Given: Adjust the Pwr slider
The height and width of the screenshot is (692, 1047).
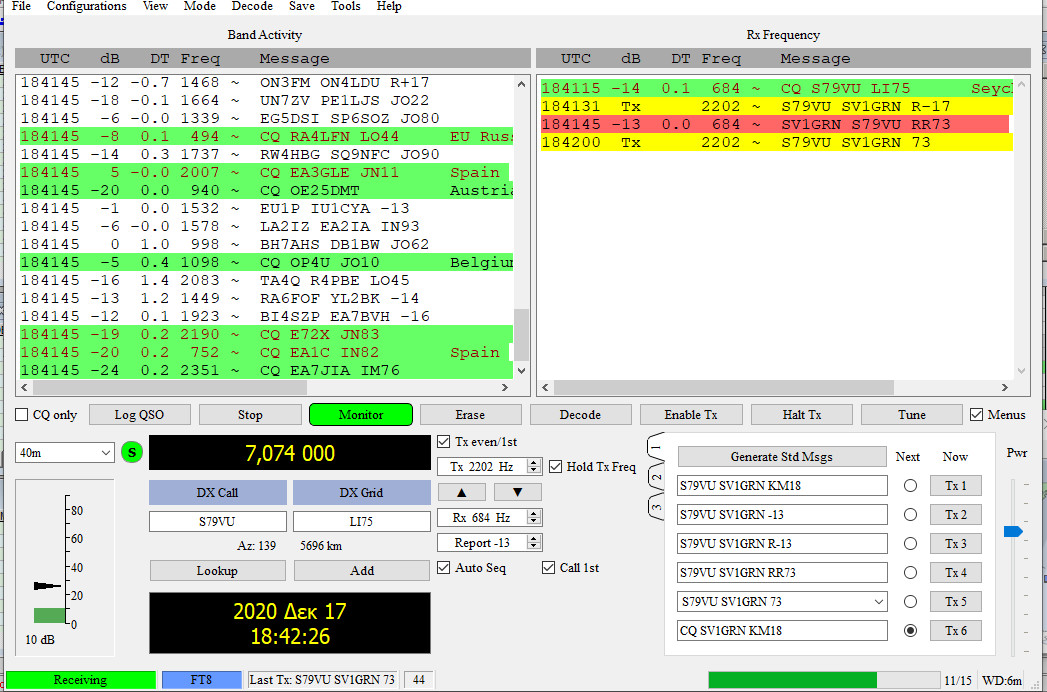Looking at the screenshot, I should pos(1012,532).
